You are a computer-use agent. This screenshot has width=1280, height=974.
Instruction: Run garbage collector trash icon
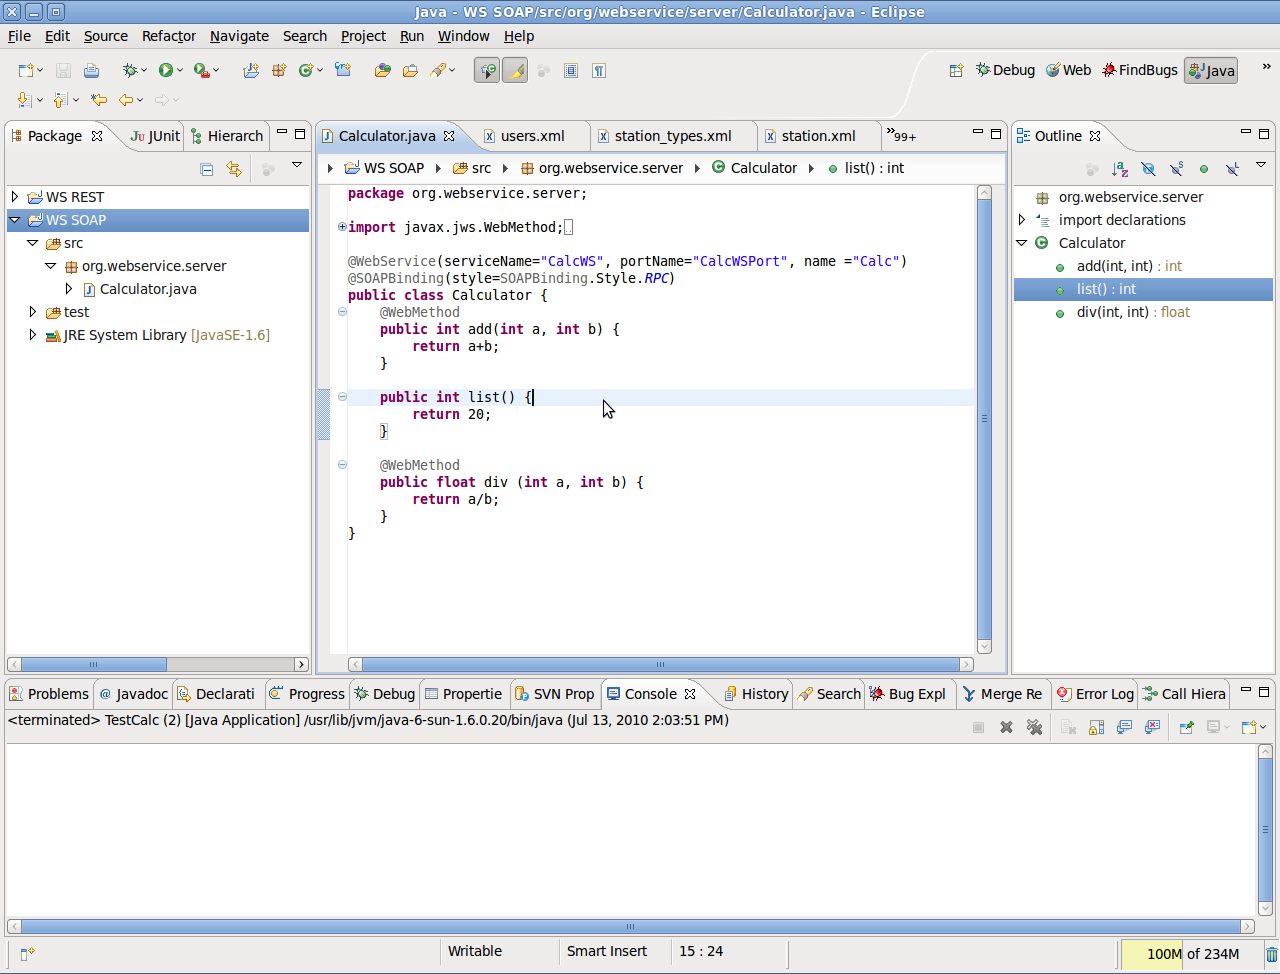click(x=1272, y=954)
